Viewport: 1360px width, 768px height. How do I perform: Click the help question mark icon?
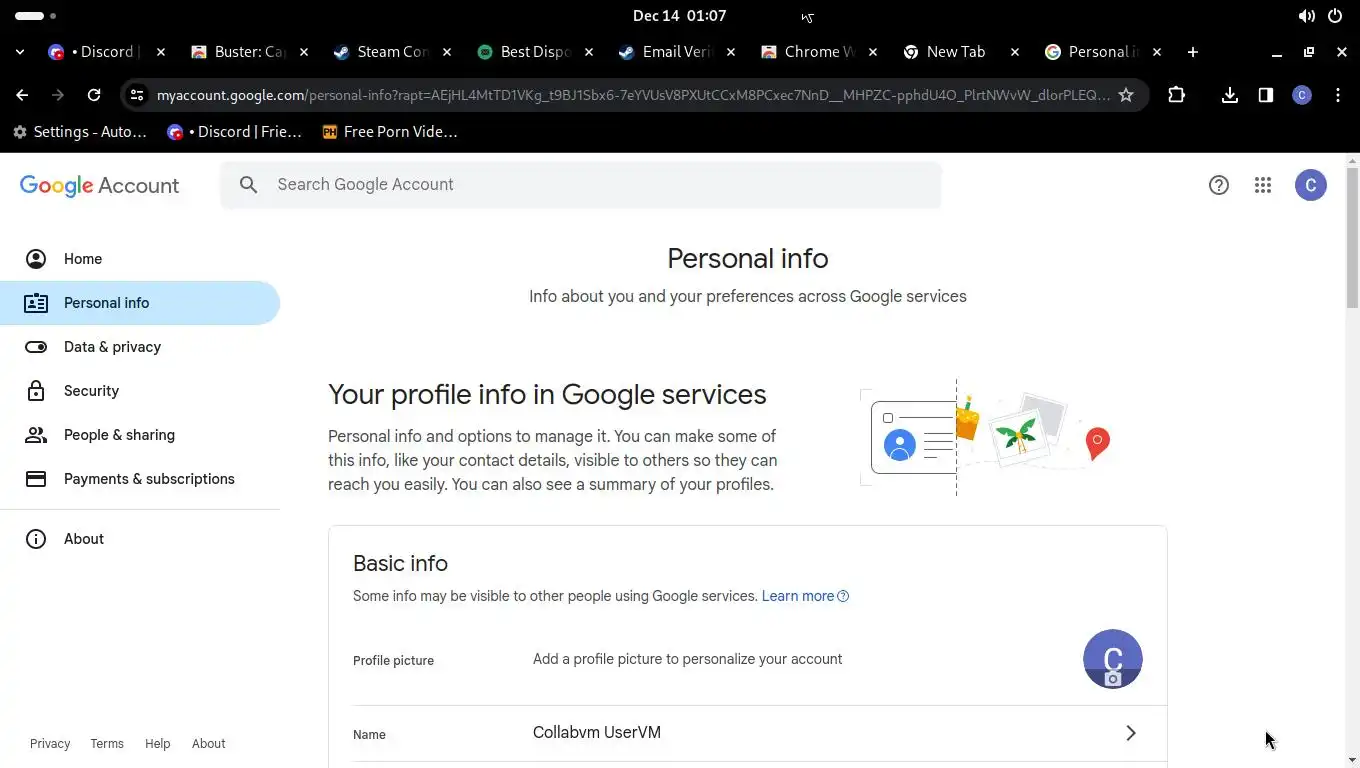(x=1218, y=185)
